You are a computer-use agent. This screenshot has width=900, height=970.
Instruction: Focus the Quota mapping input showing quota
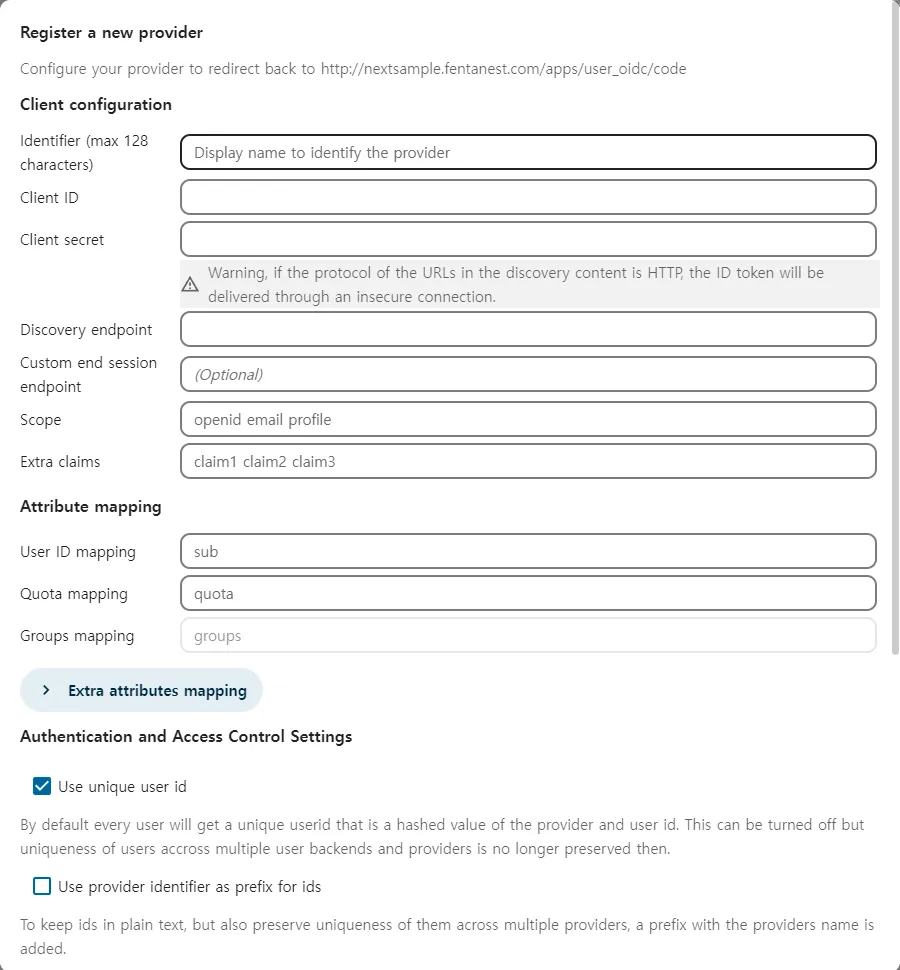pyautogui.click(x=528, y=593)
